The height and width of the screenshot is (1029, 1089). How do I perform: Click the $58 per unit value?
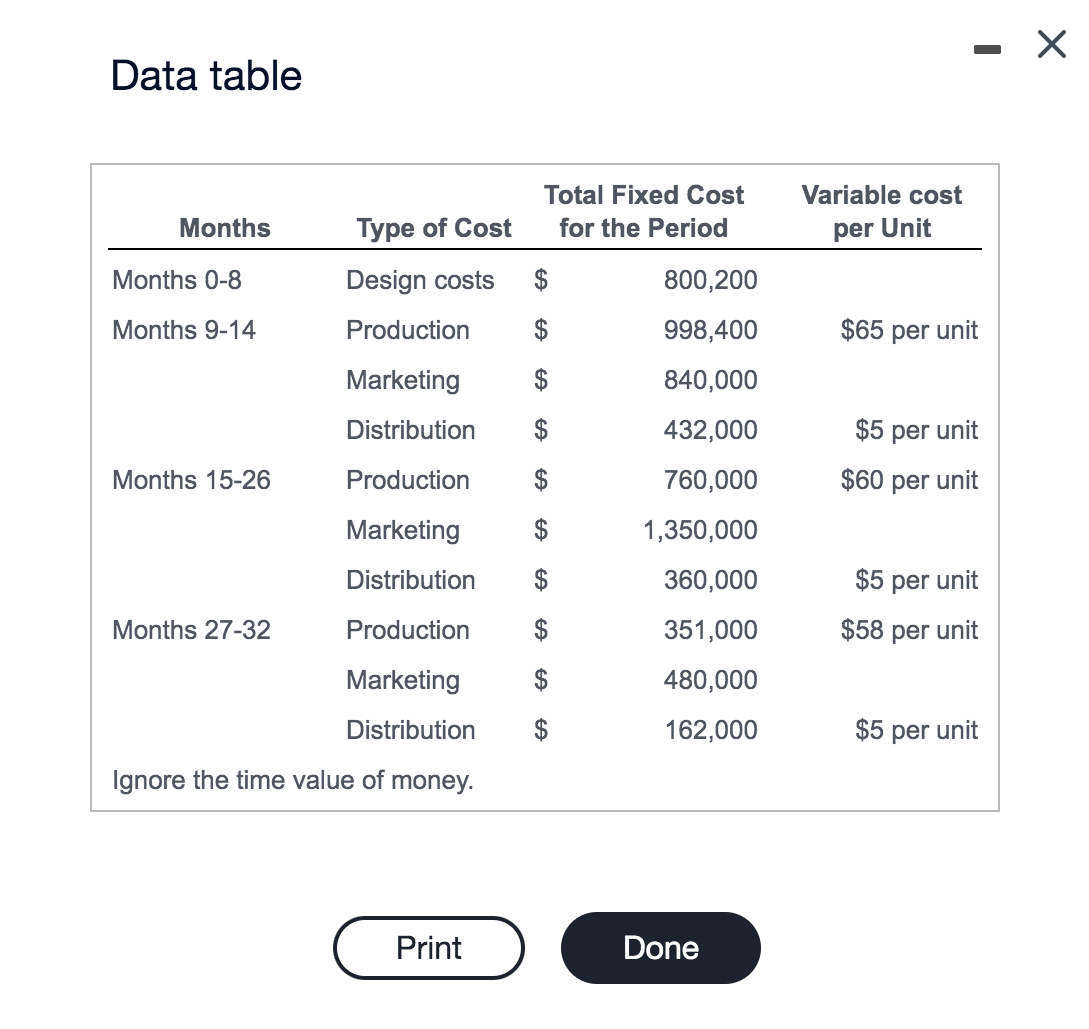[x=909, y=630]
